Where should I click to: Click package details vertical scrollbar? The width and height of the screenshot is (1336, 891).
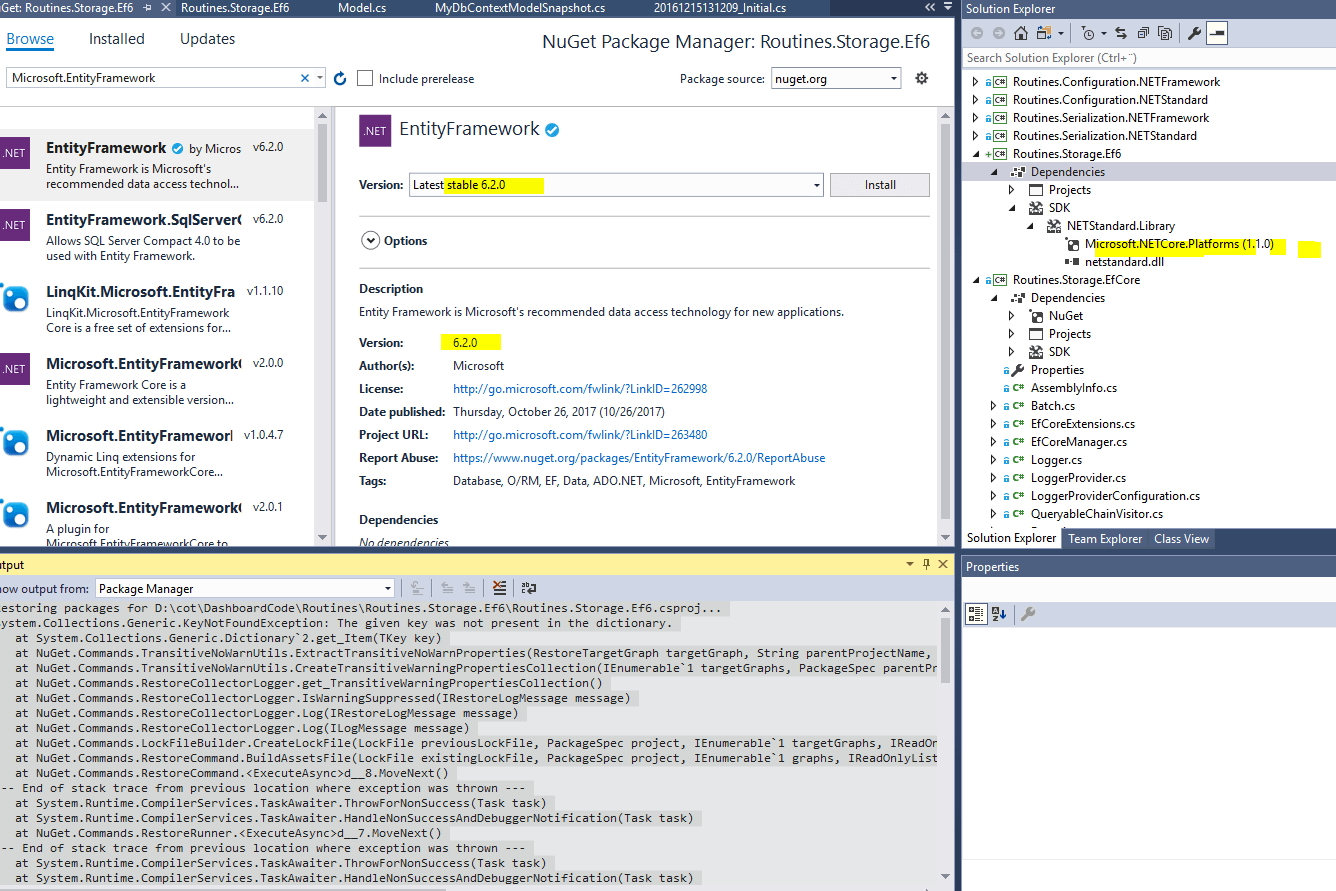point(946,325)
